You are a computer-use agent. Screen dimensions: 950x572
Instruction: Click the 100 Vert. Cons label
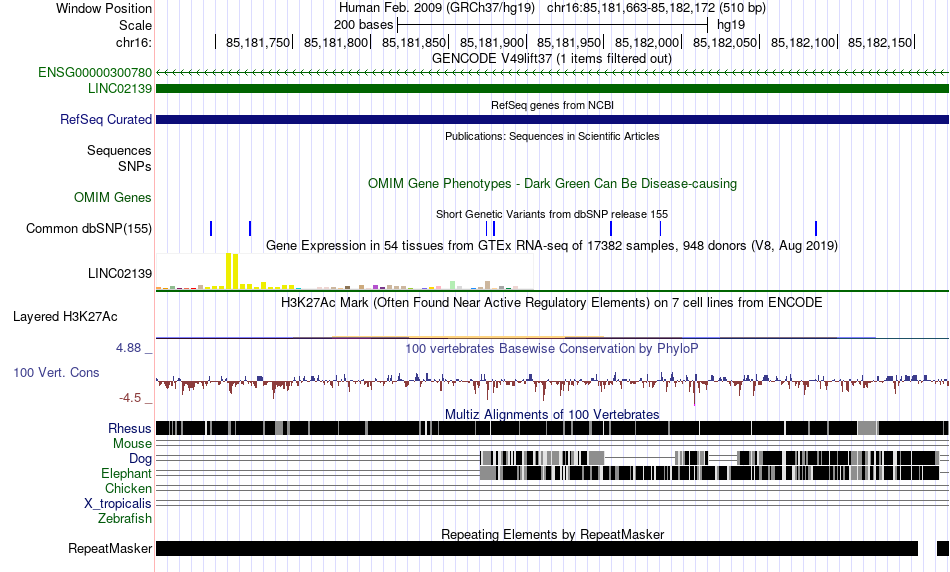[56, 373]
